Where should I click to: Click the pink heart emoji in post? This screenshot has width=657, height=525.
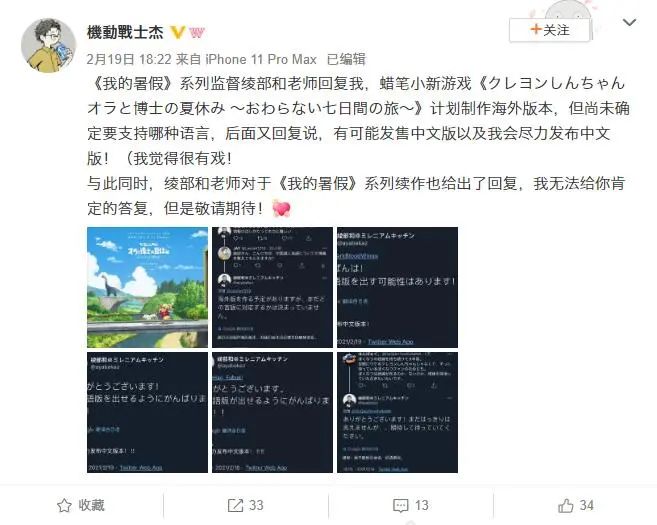pyautogui.click(x=281, y=209)
